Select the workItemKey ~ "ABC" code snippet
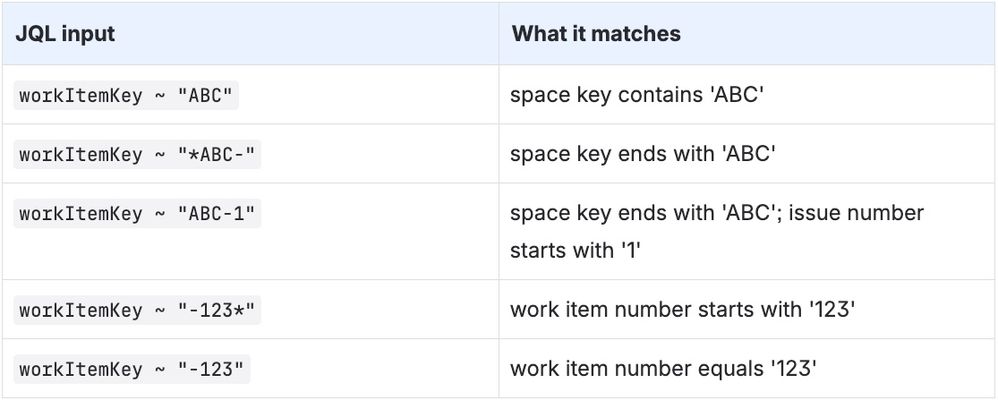Viewport: 998px width, 400px height. pos(126,96)
